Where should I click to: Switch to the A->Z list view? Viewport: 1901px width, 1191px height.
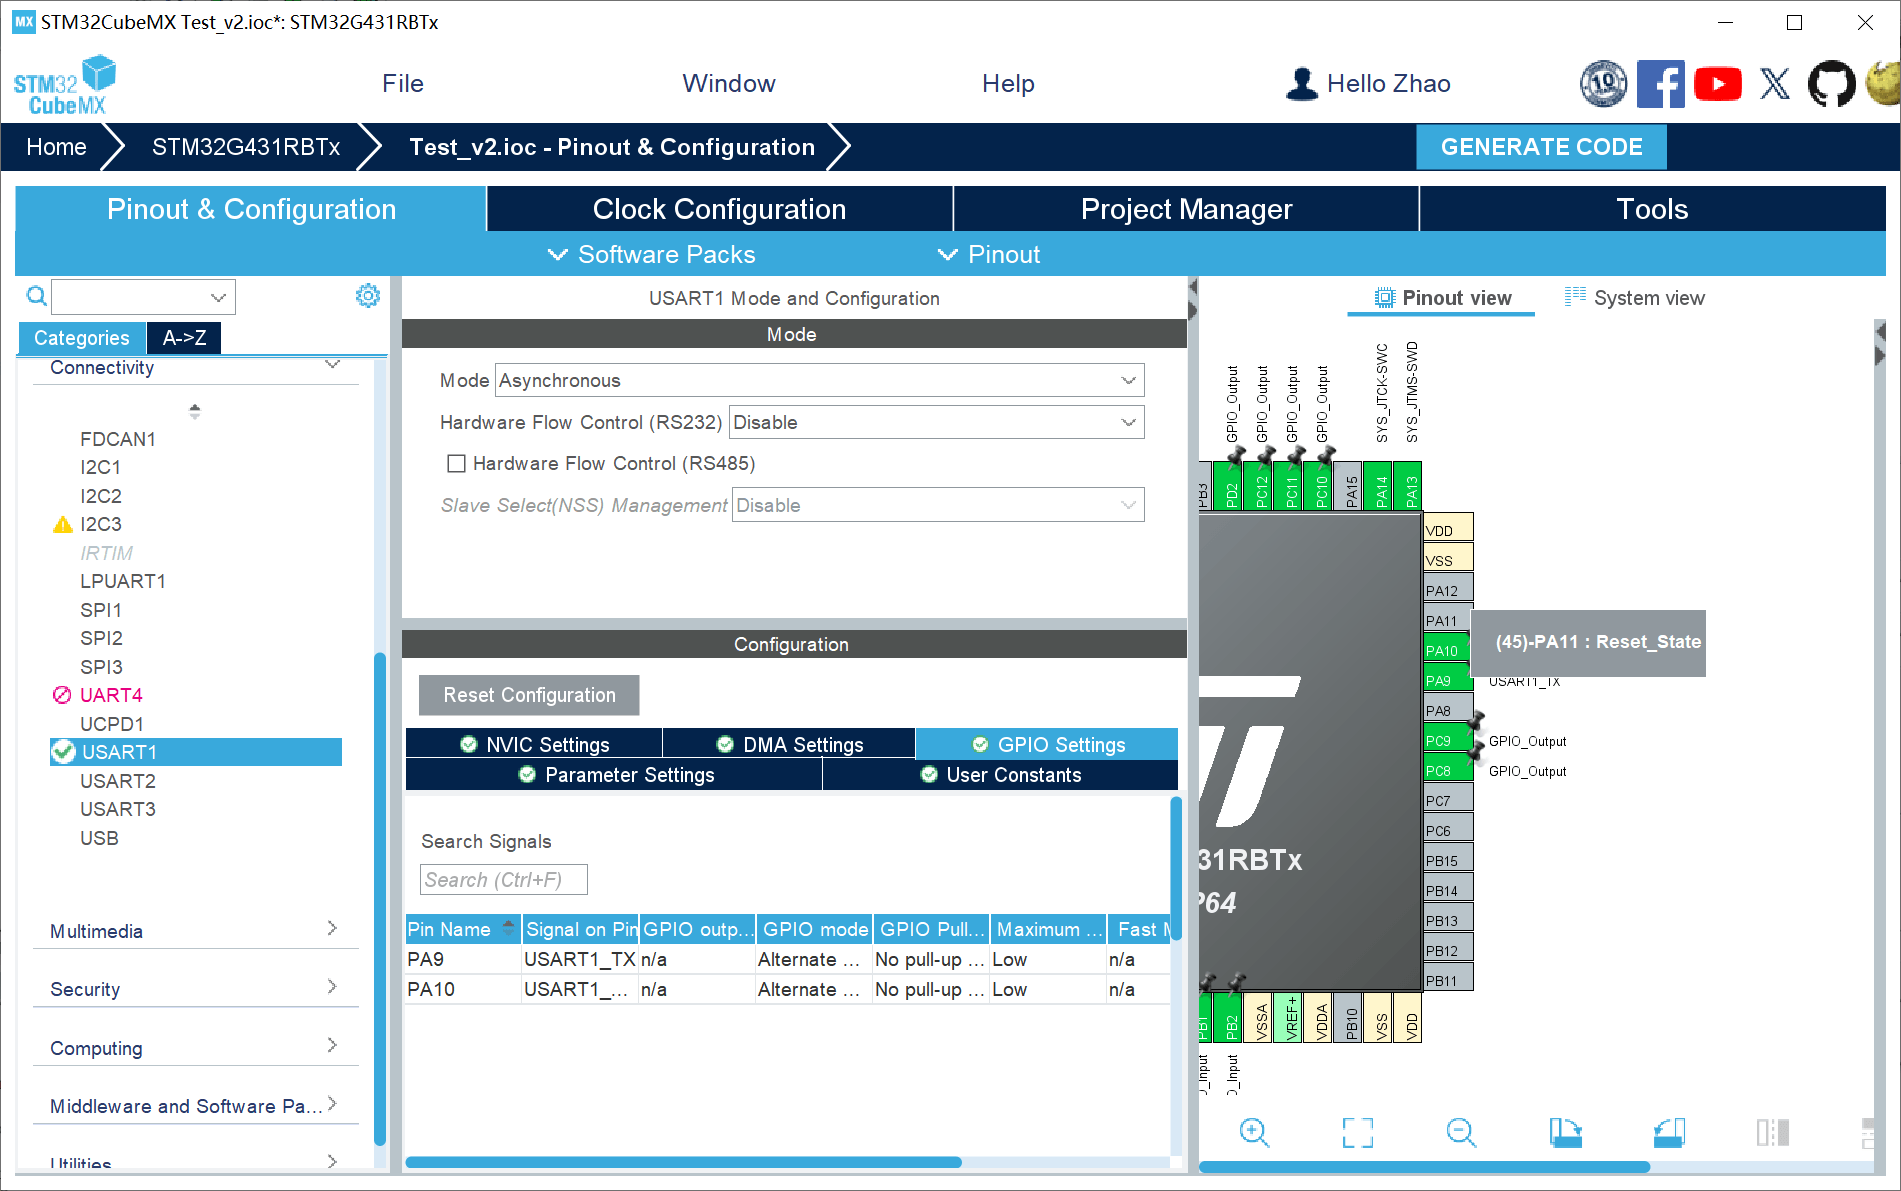click(184, 338)
